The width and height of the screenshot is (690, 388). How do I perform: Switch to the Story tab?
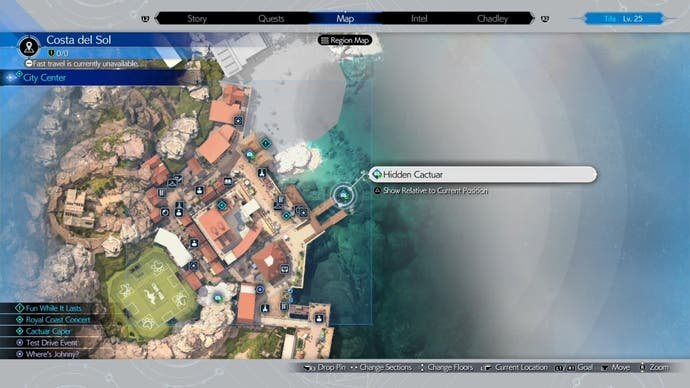click(197, 18)
